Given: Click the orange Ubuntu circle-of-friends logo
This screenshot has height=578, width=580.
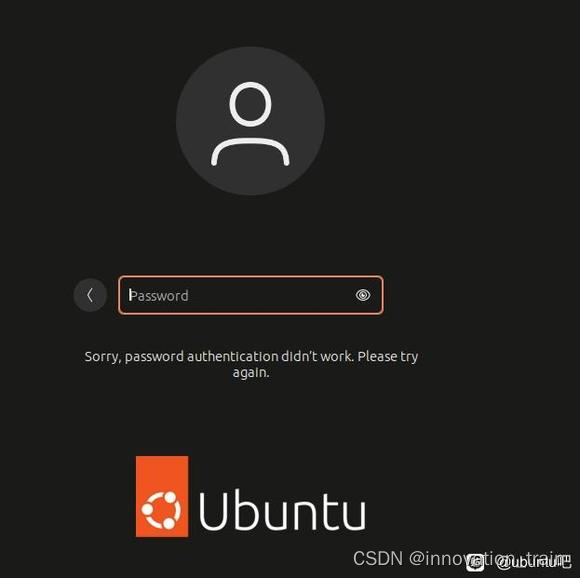Looking at the screenshot, I should (162, 510).
